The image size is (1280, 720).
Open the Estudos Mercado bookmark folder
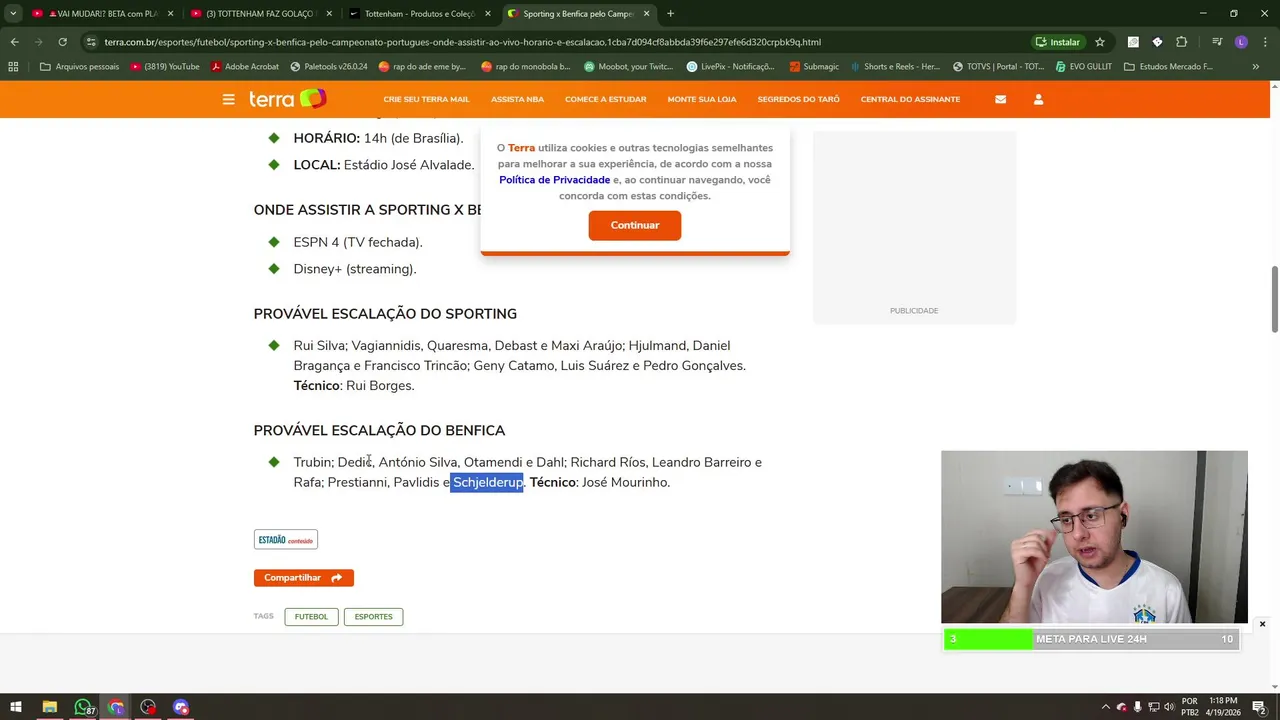[x=1168, y=67]
